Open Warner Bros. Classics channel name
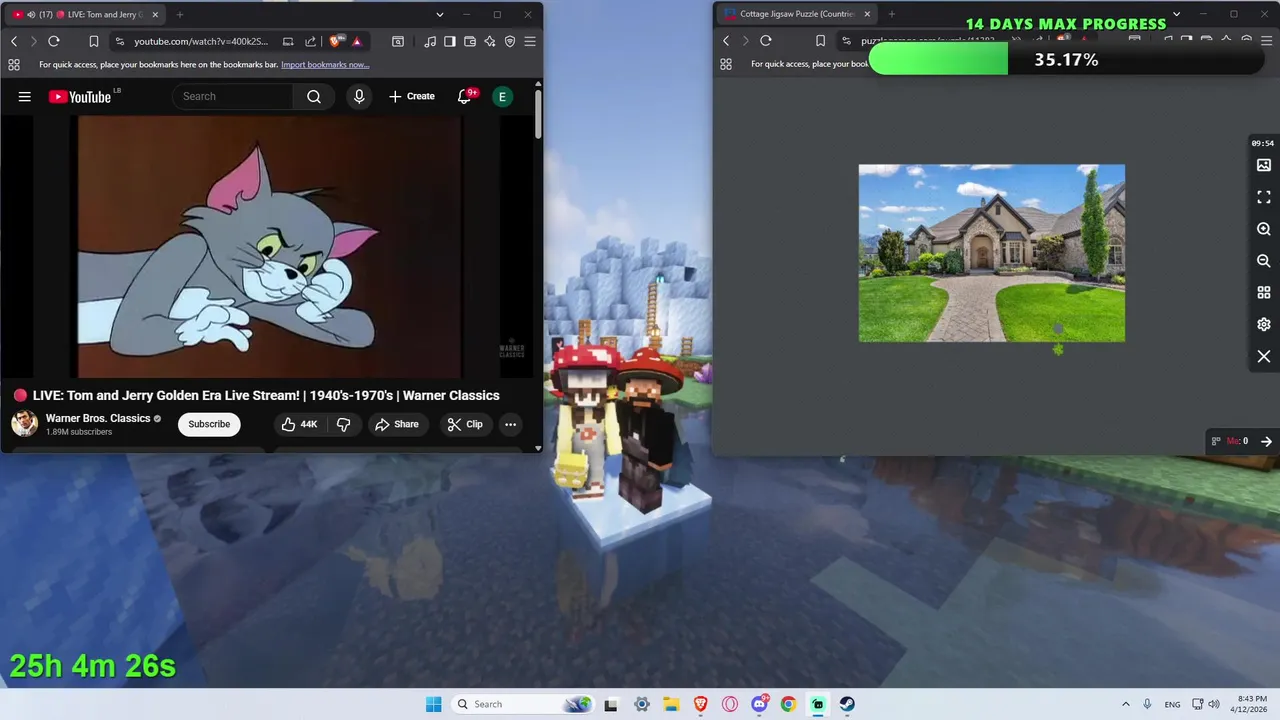The image size is (1280, 720). click(98, 418)
